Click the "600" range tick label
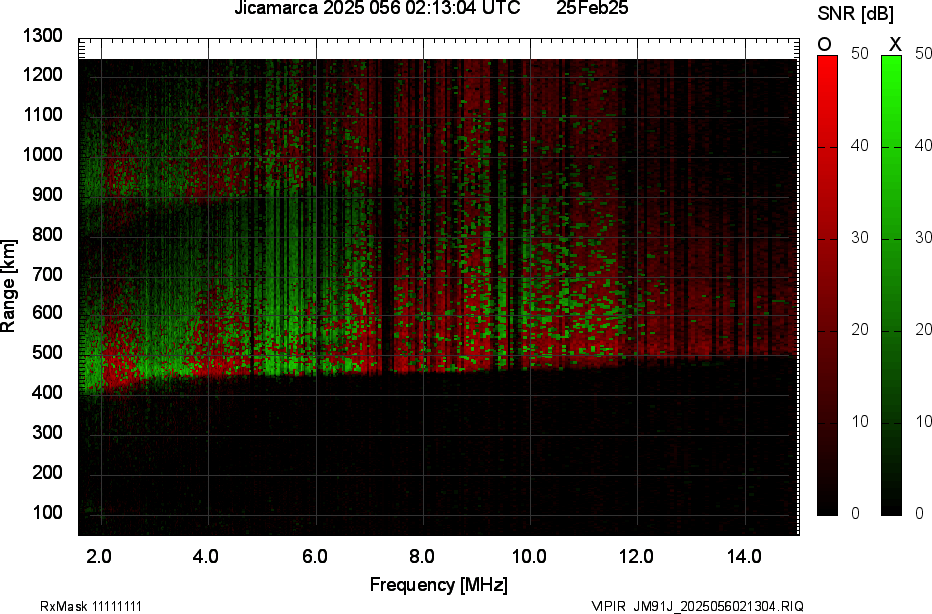The height and width of the screenshot is (614, 932). [46, 313]
